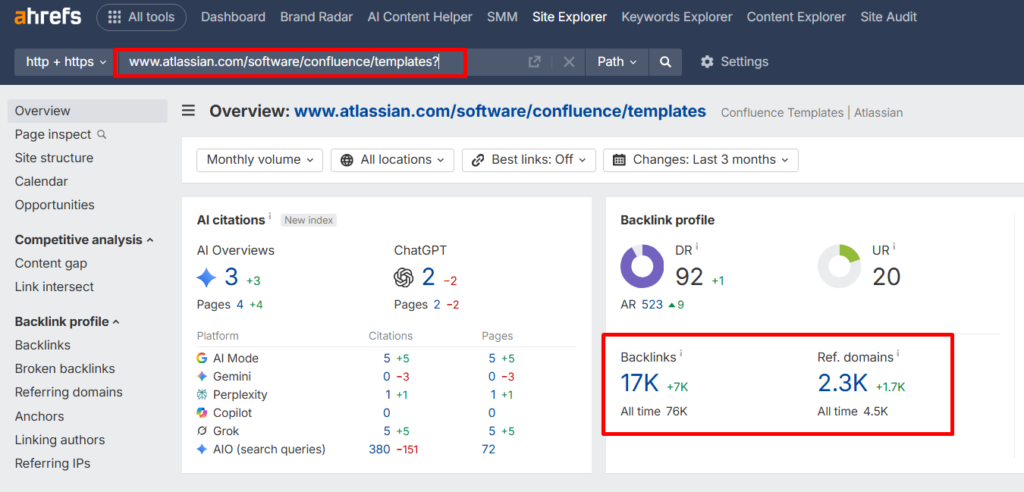Click the AI citations info icon

(270, 215)
